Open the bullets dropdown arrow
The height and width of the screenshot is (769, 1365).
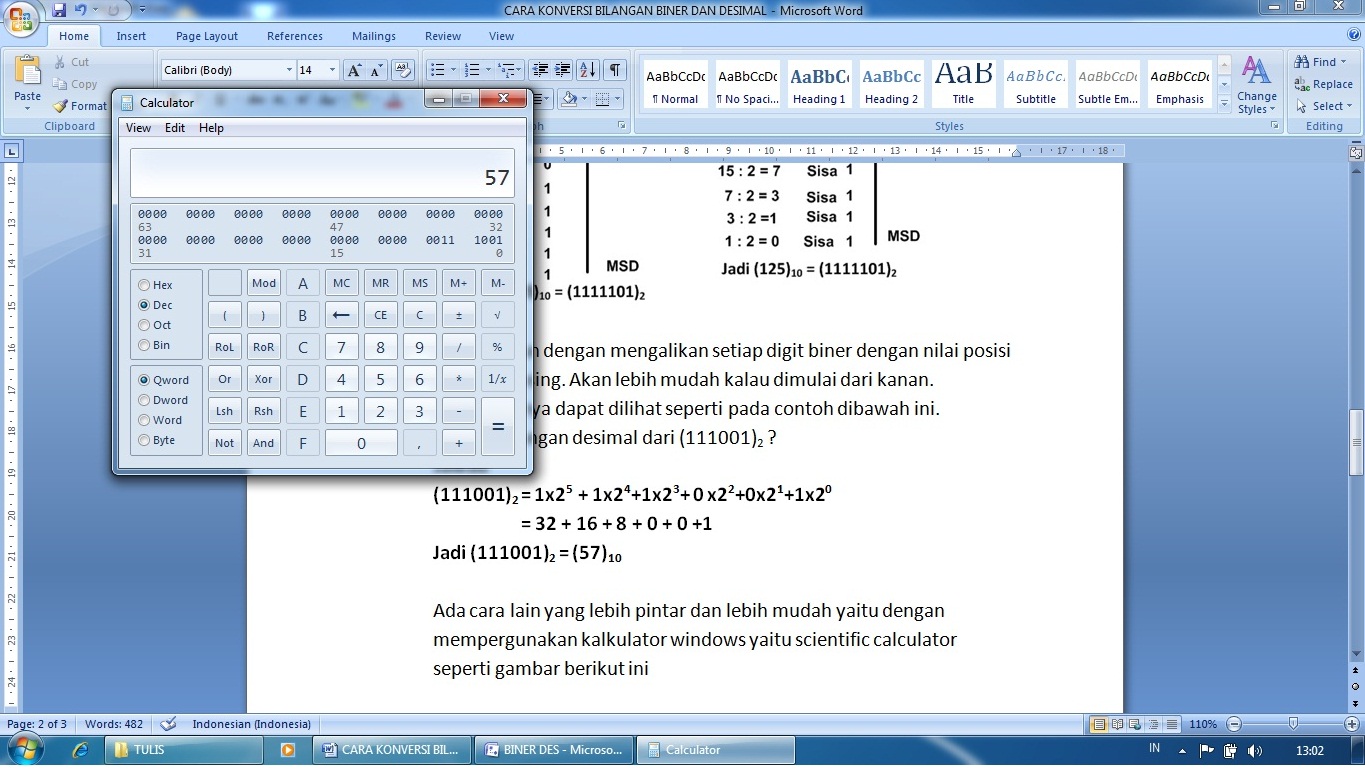coord(453,70)
